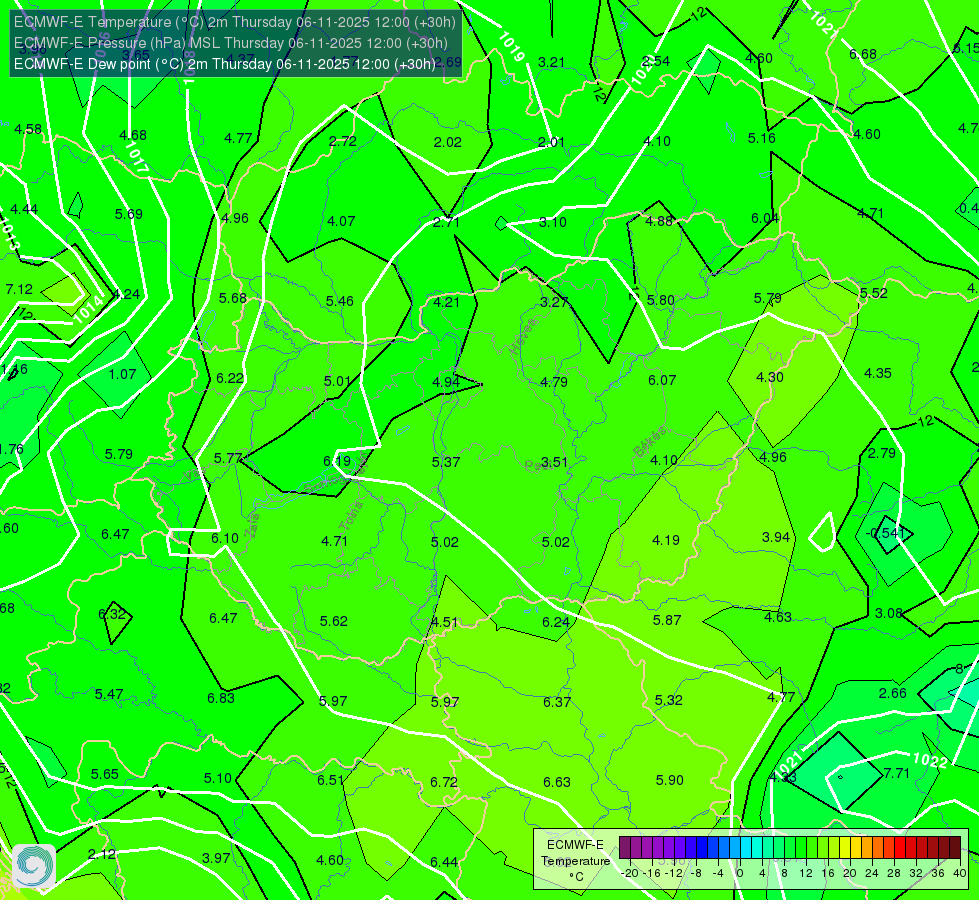Click the 5.47 value on the map
The image size is (979, 900).
pyautogui.click(x=109, y=695)
